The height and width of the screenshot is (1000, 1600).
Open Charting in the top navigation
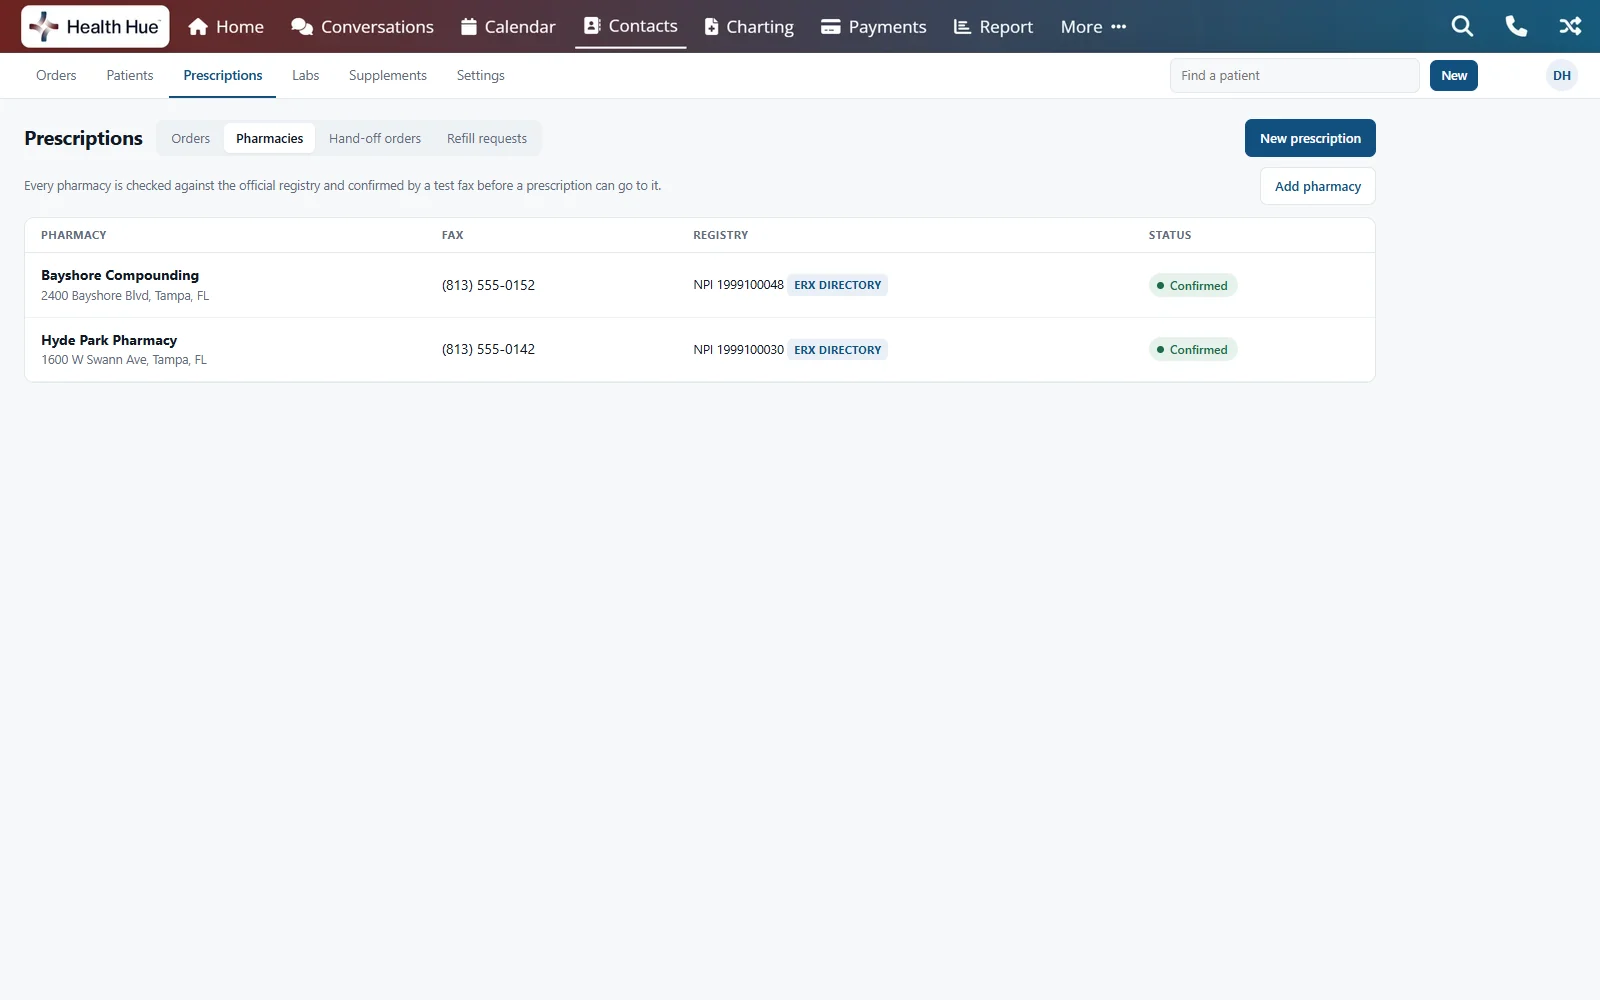click(749, 27)
